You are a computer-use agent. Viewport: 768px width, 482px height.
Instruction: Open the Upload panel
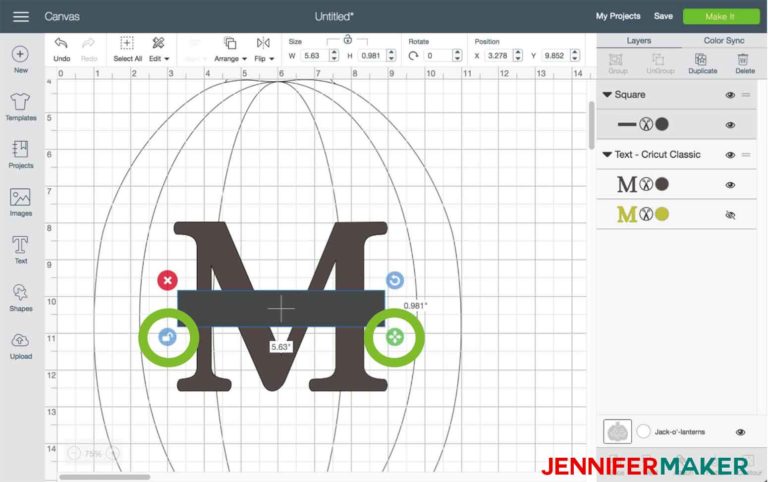point(21,345)
